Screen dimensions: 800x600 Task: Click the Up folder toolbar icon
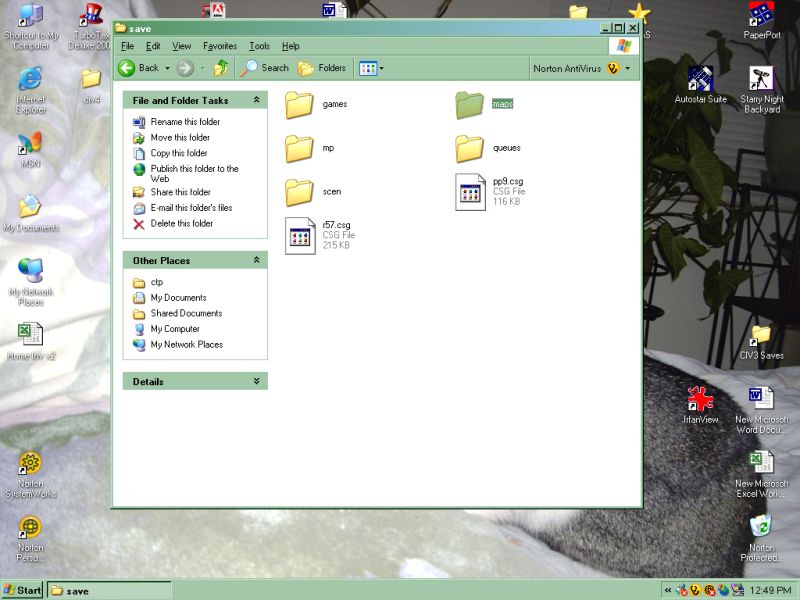220,68
